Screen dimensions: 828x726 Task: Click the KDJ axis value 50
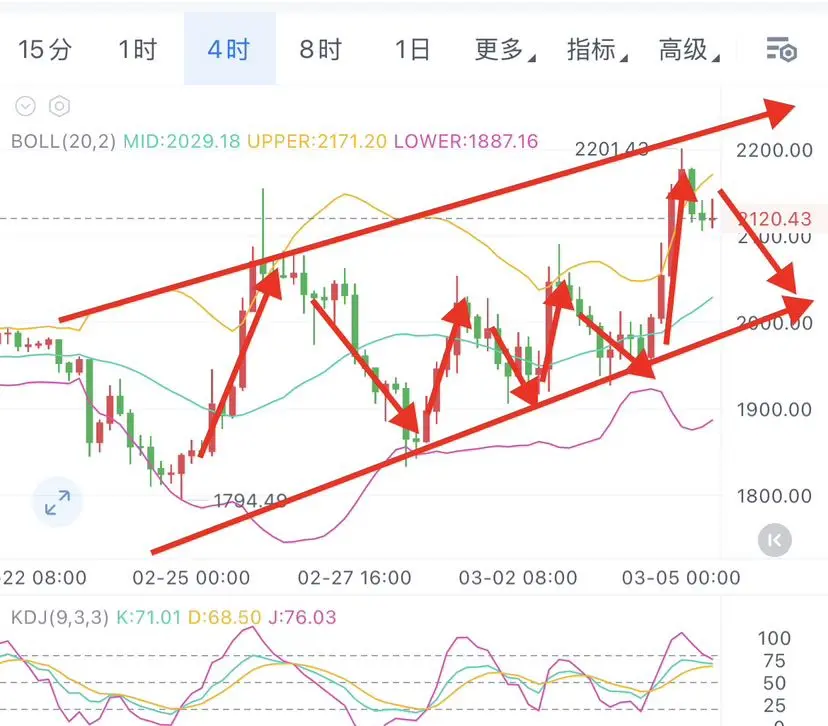774,683
